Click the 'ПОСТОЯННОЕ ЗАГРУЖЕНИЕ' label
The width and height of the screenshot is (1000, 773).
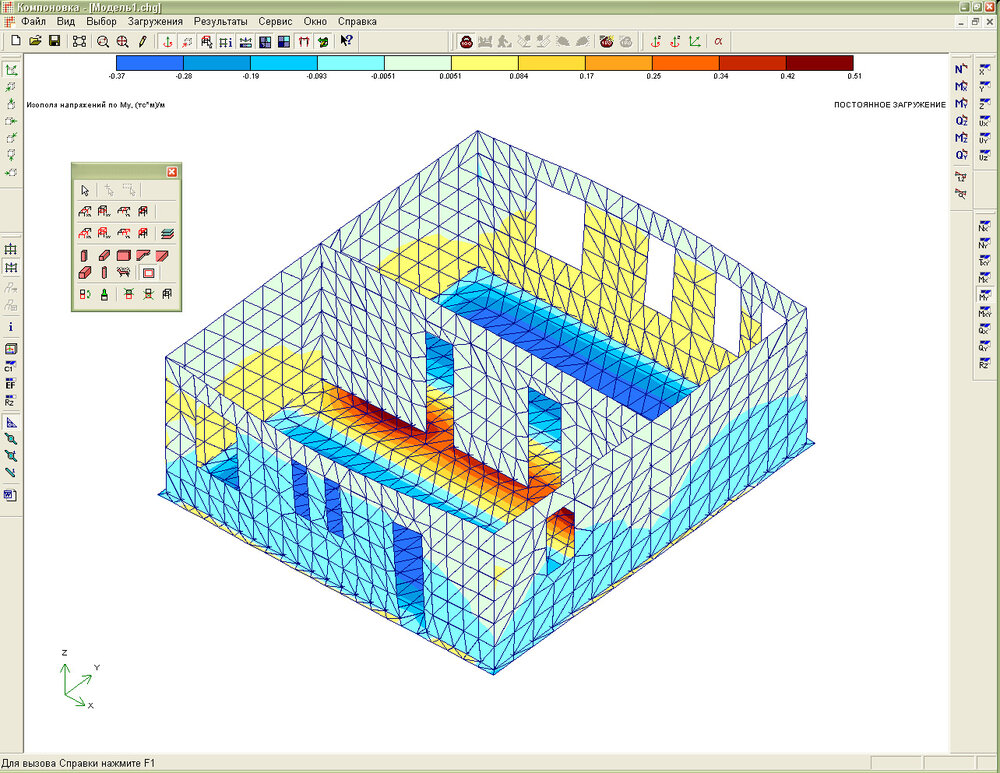pos(890,105)
